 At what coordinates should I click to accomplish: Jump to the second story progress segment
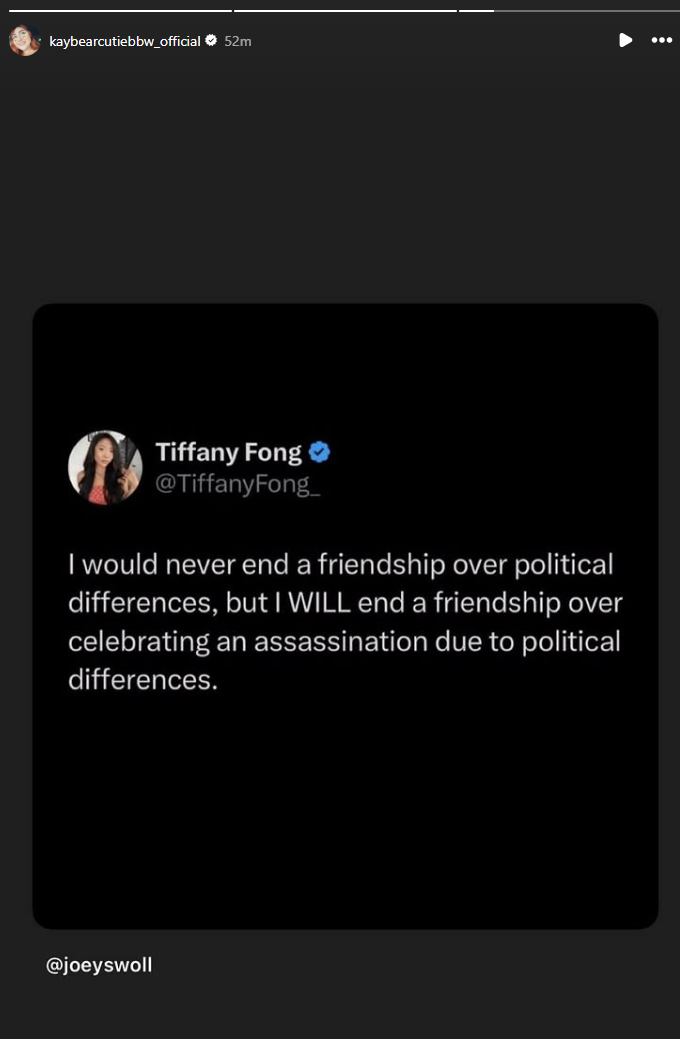pos(345,11)
